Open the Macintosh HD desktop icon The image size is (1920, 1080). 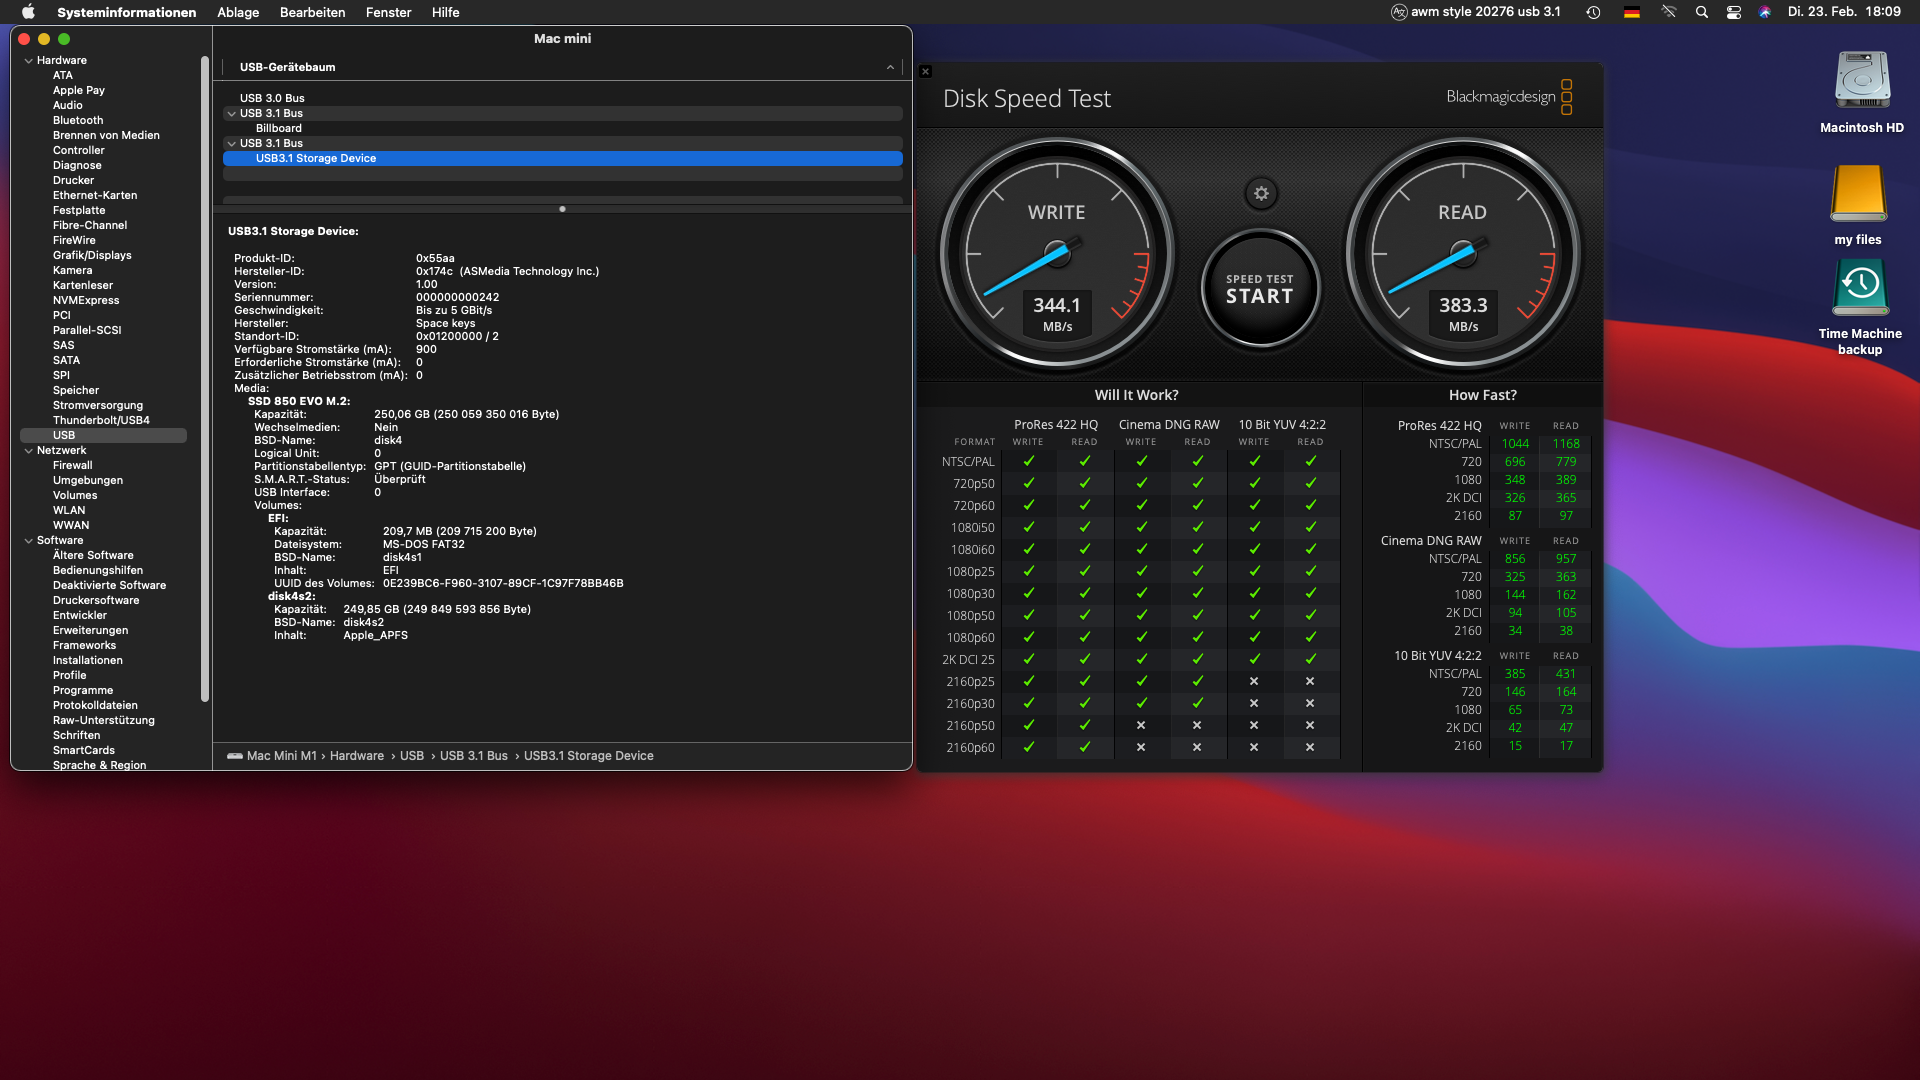coord(1861,81)
